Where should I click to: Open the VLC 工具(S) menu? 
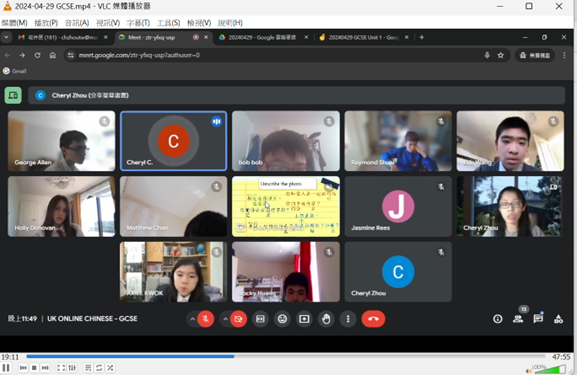168,23
